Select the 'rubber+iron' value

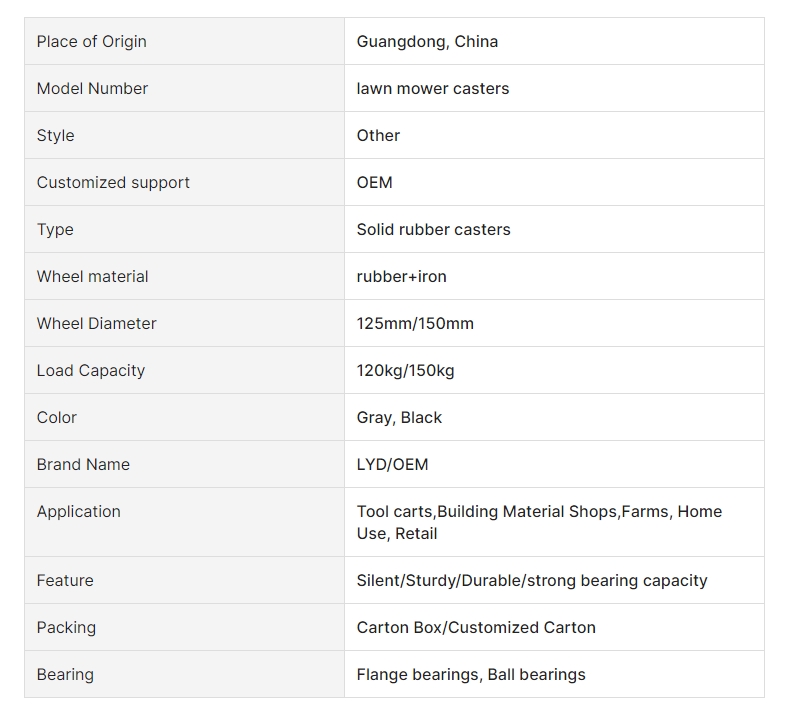pyautogui.click(x=402, y=276)
